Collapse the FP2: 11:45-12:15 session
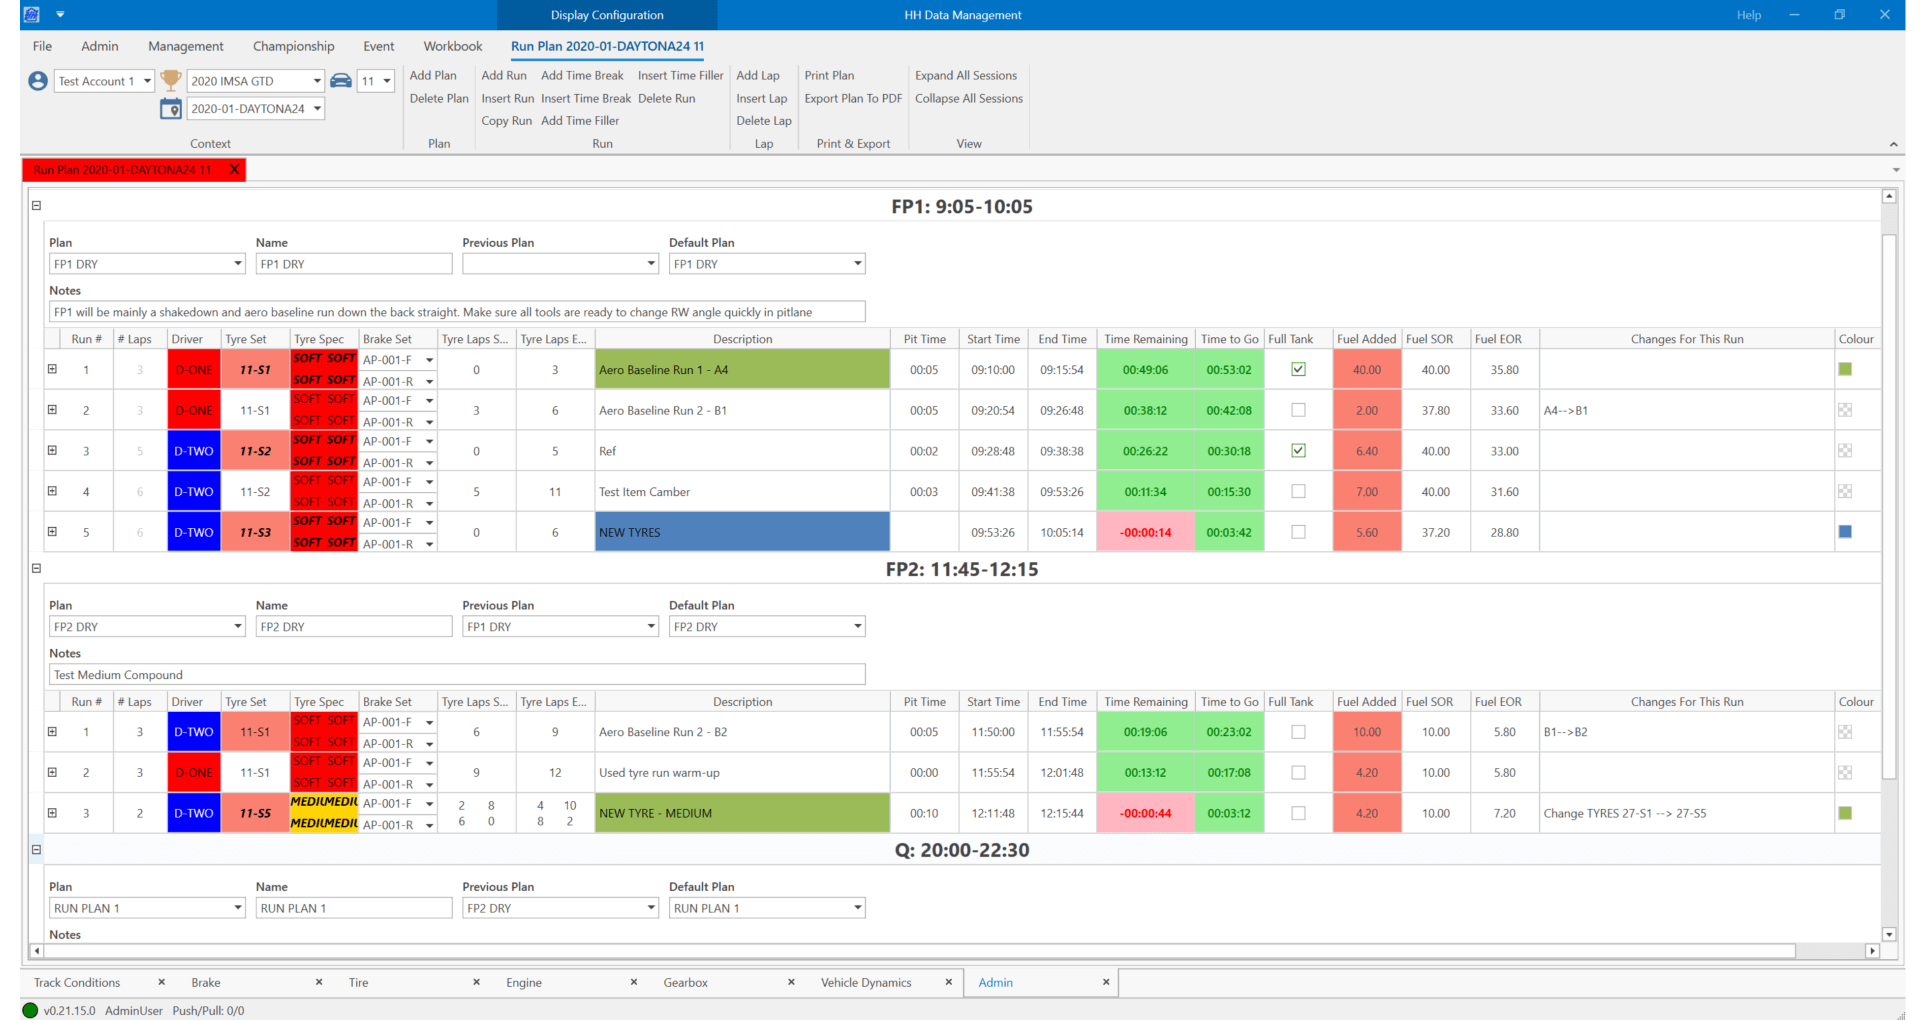1920x1020 pixels. point(36,568)
